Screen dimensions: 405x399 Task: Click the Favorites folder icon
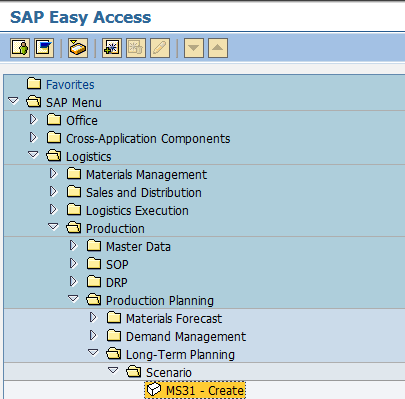[x=34, y=84]
